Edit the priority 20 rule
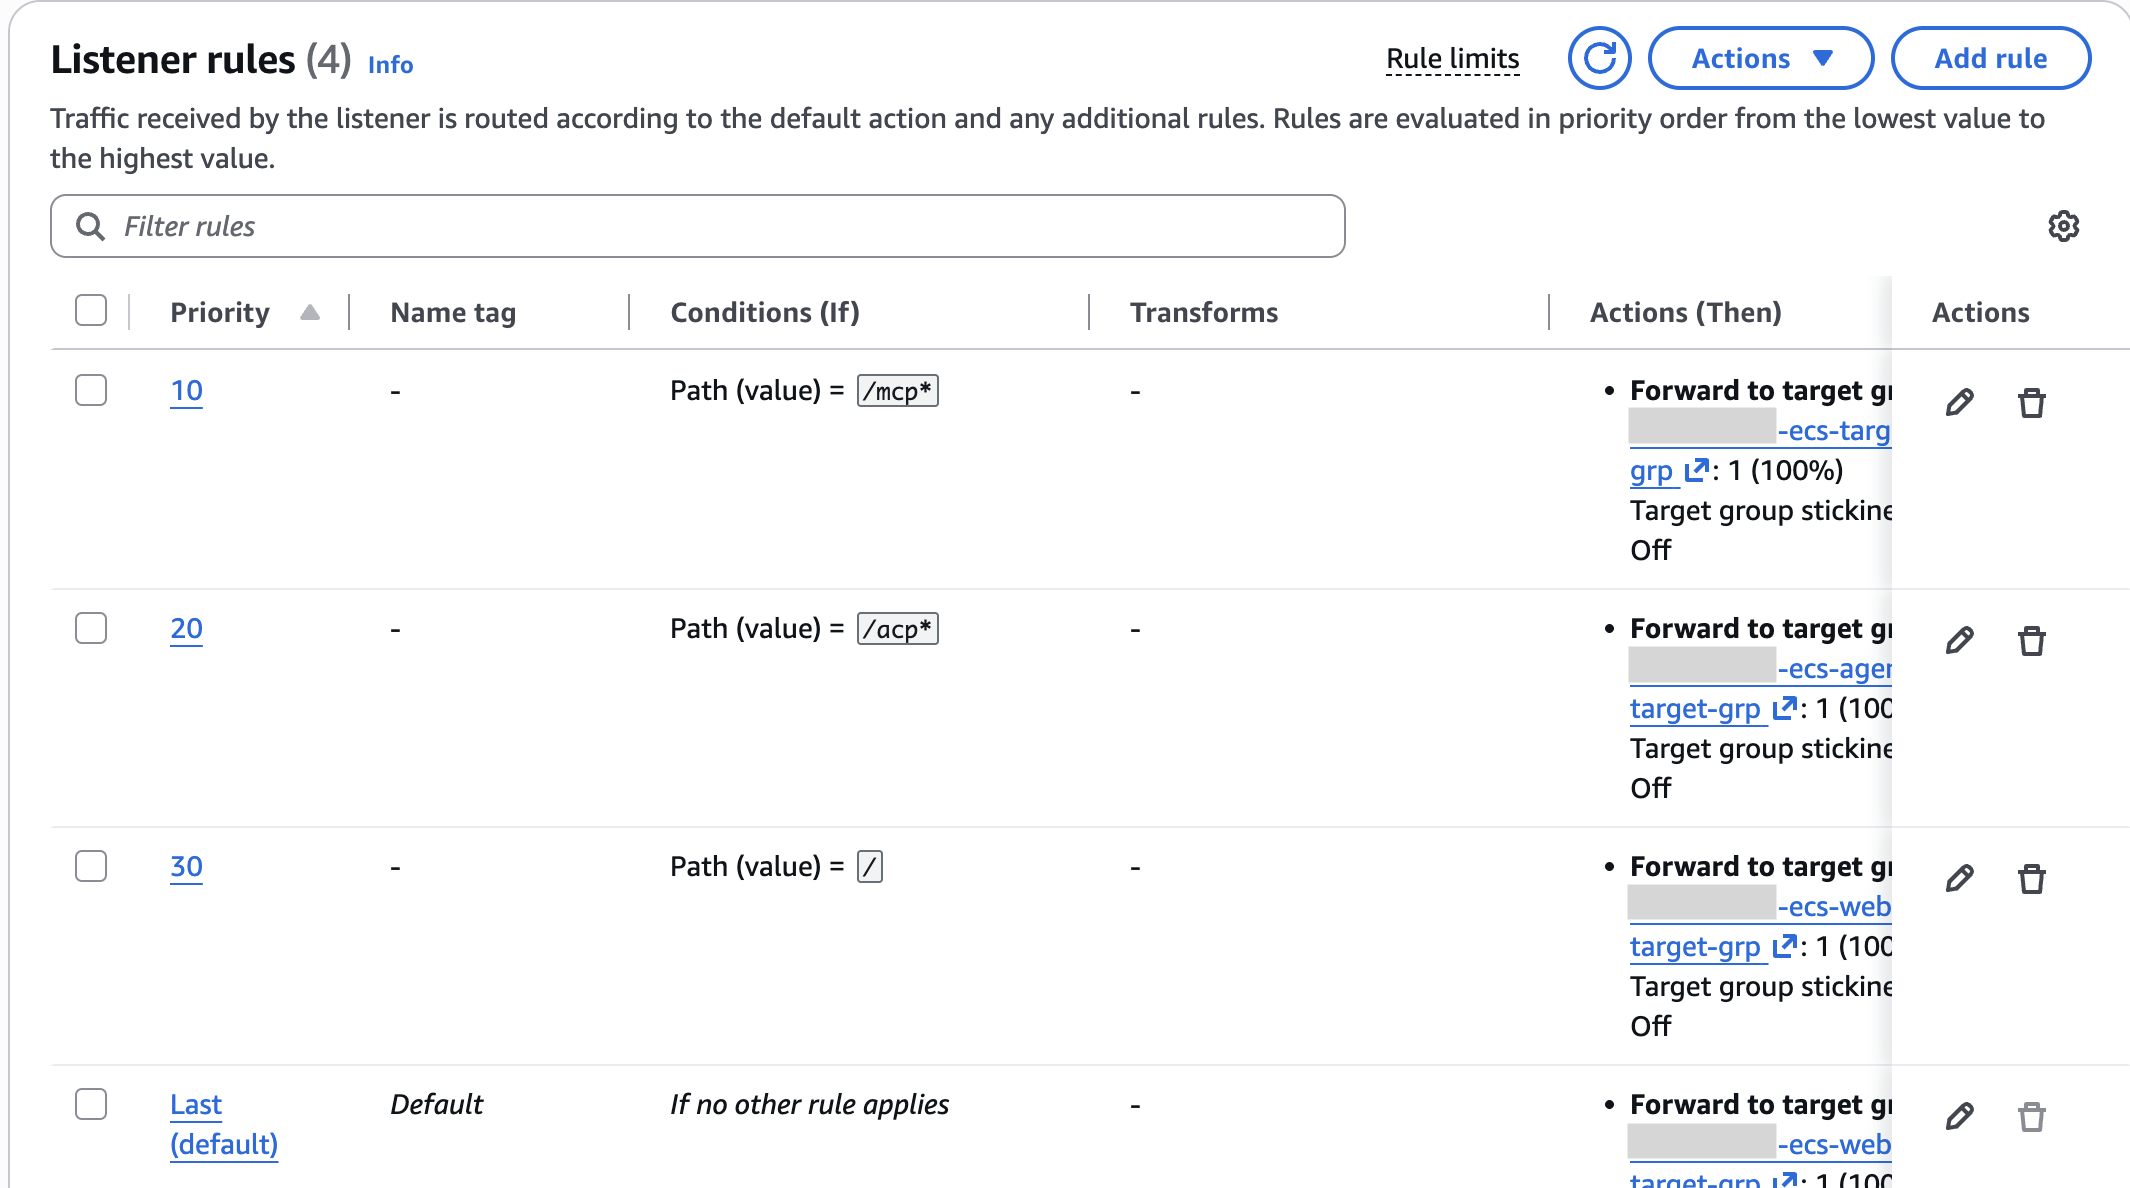Screen dimensions: 2130x1188 1960,641
